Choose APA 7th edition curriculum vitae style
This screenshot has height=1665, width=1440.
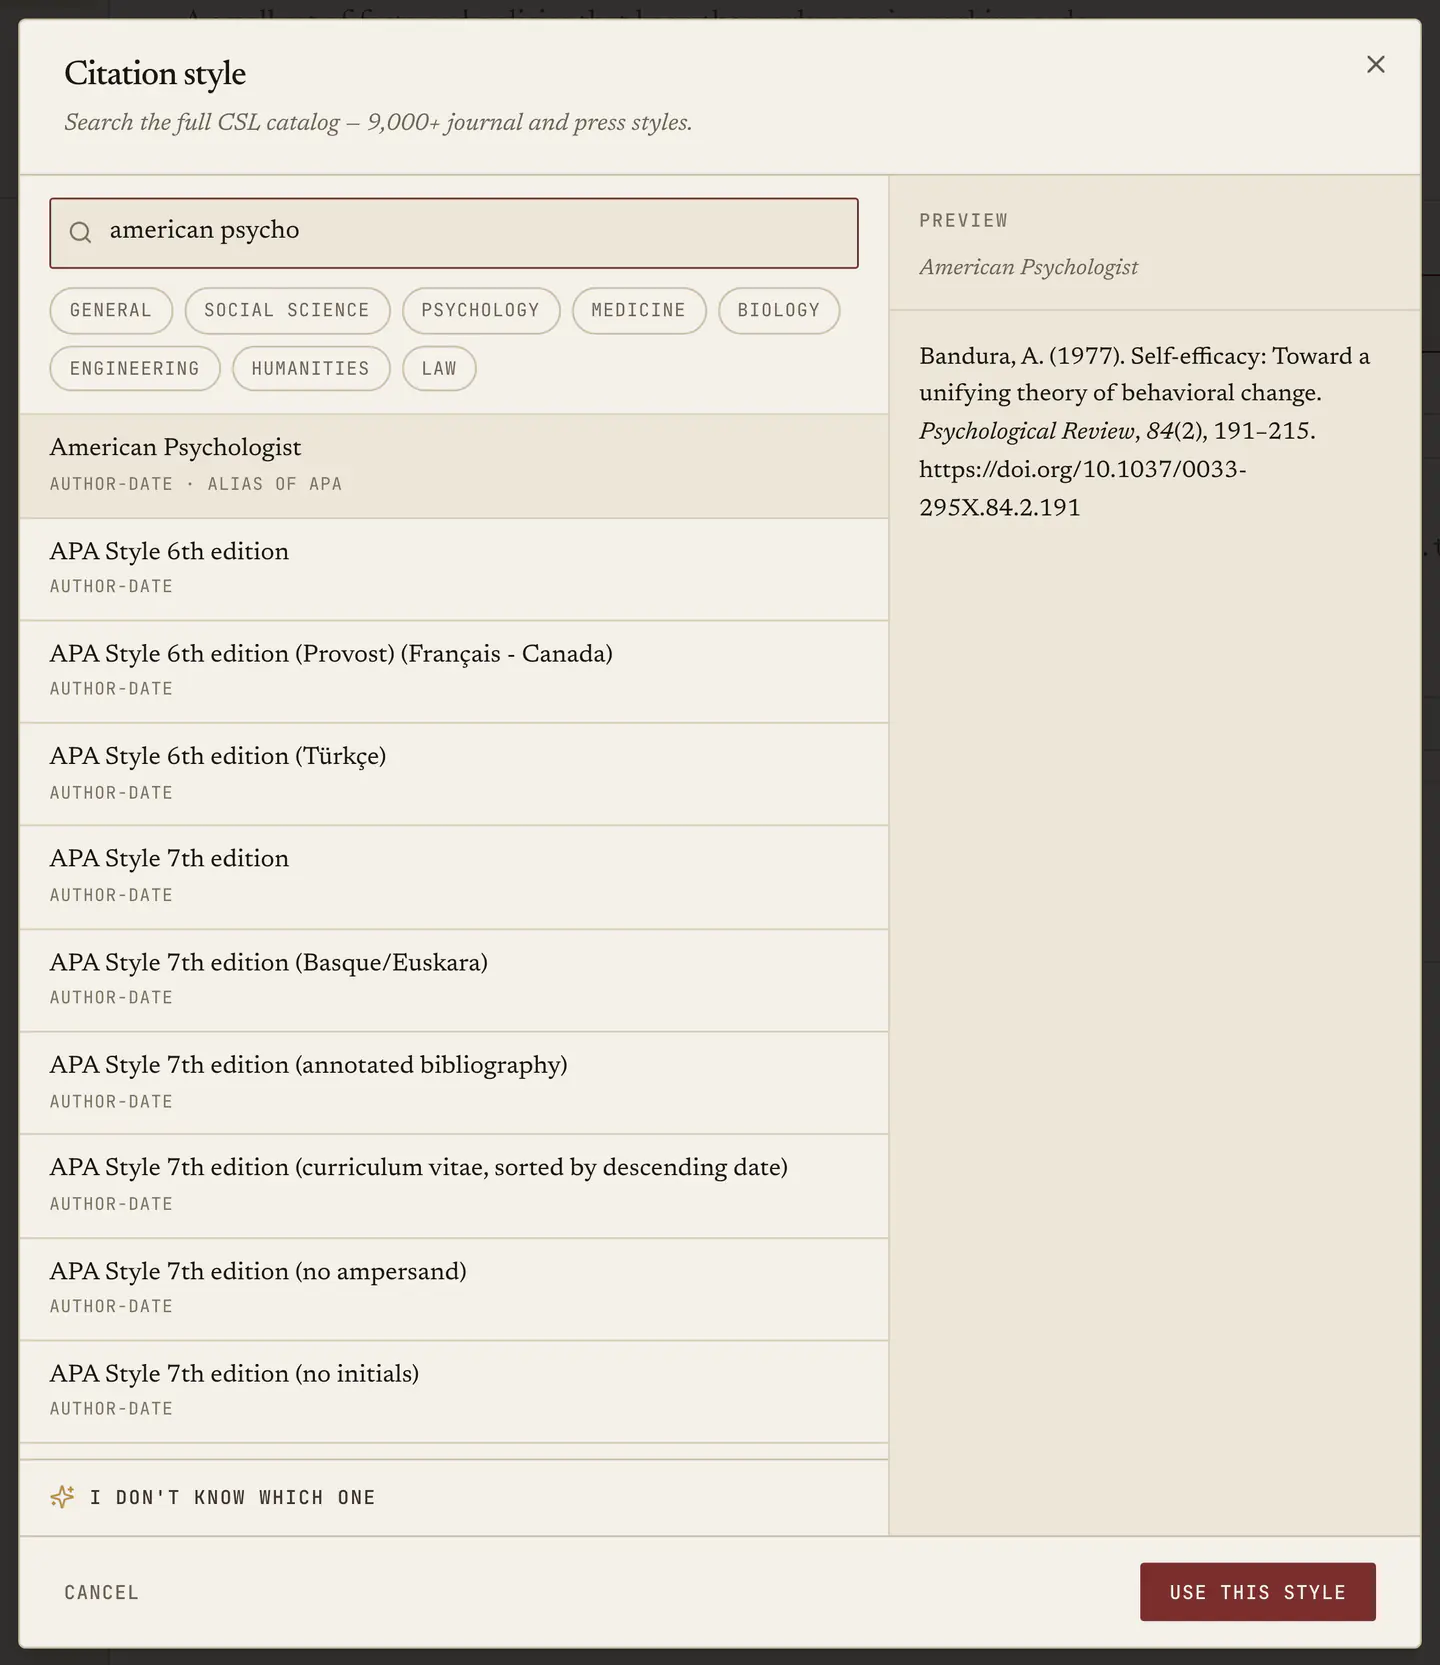click(454, 1186)
